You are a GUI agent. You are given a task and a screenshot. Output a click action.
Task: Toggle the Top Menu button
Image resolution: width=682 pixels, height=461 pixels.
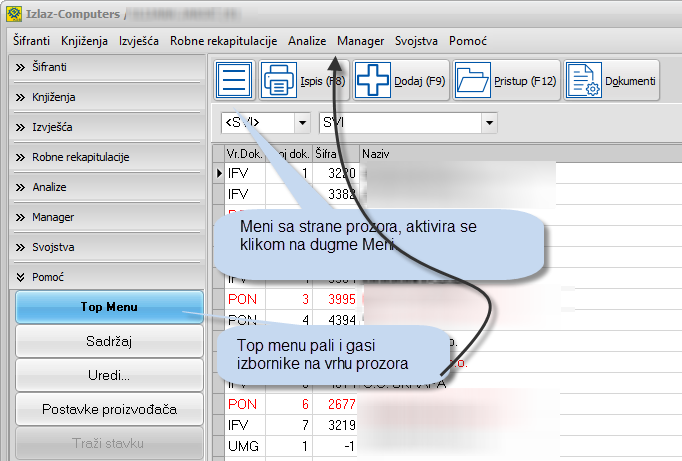pos(109,307)
